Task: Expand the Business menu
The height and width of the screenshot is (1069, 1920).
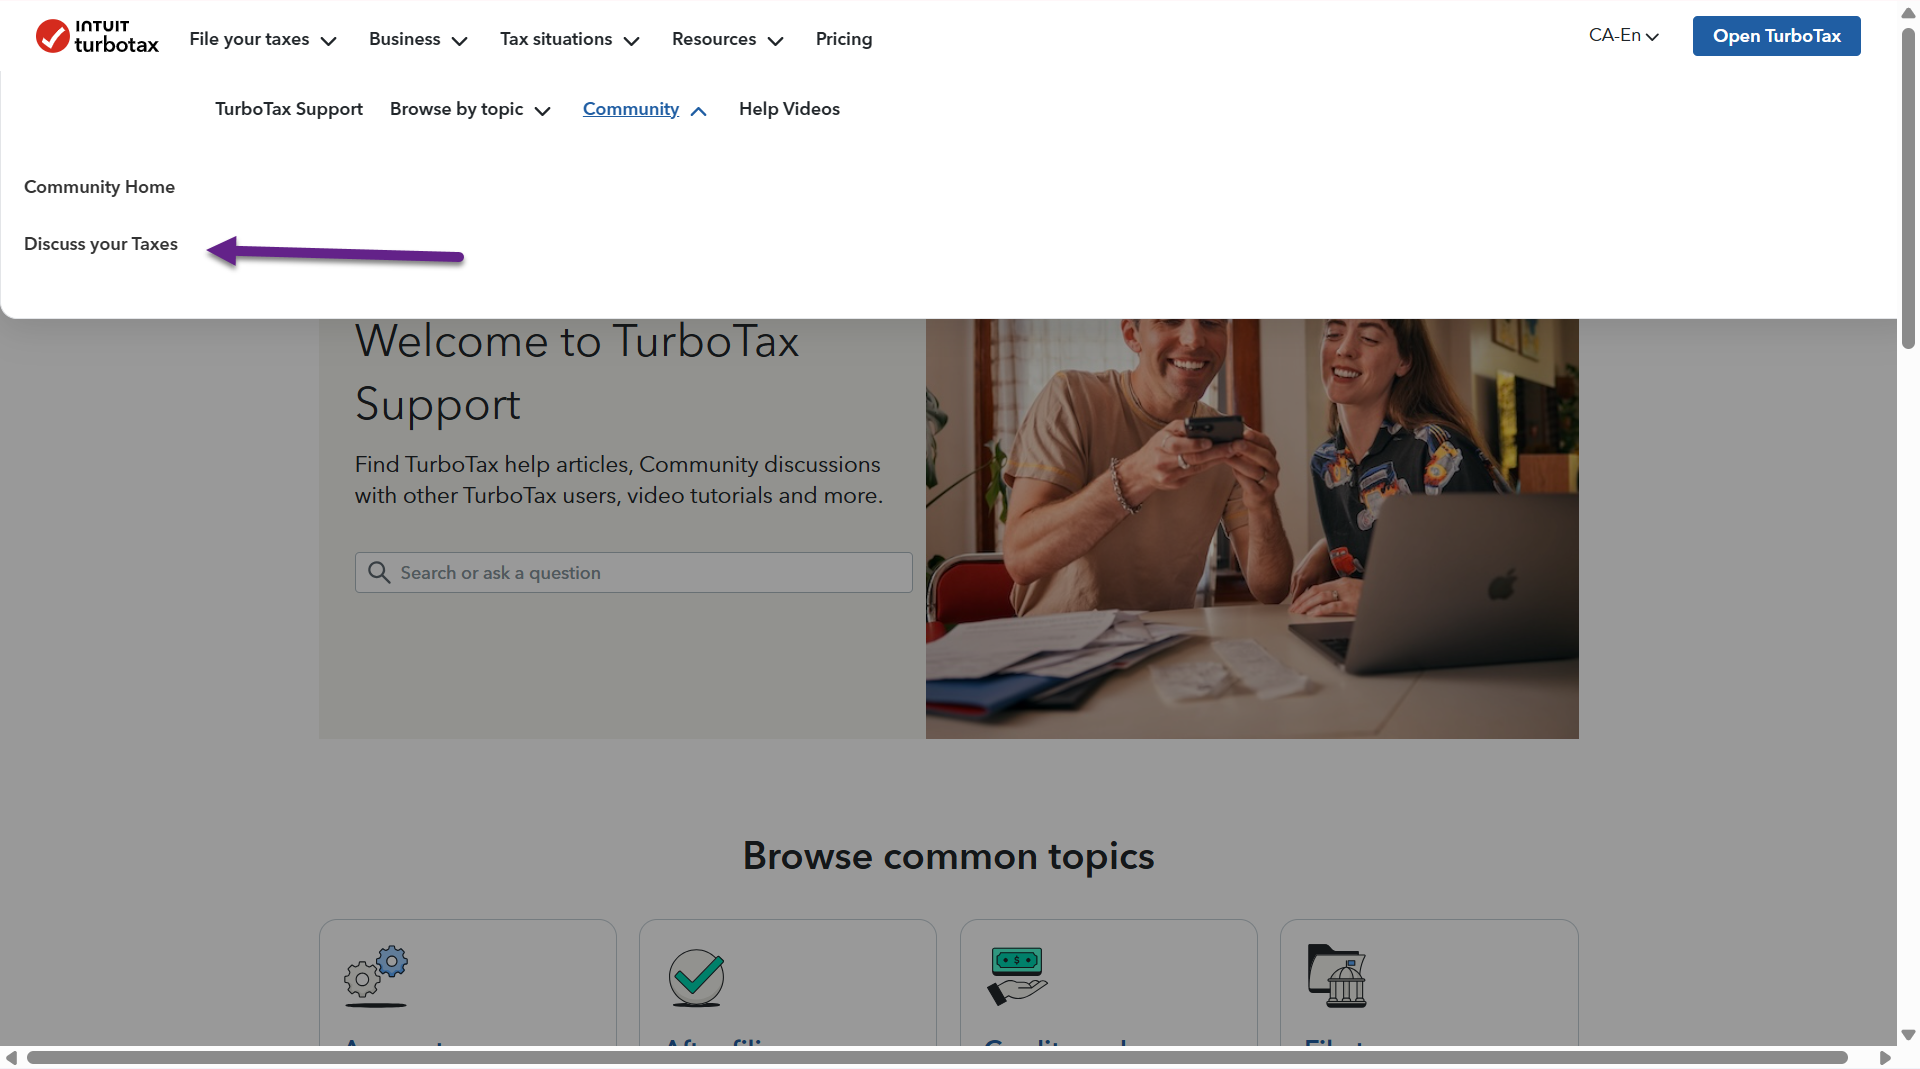Action: pyautogui.click(x=418, y=39)
